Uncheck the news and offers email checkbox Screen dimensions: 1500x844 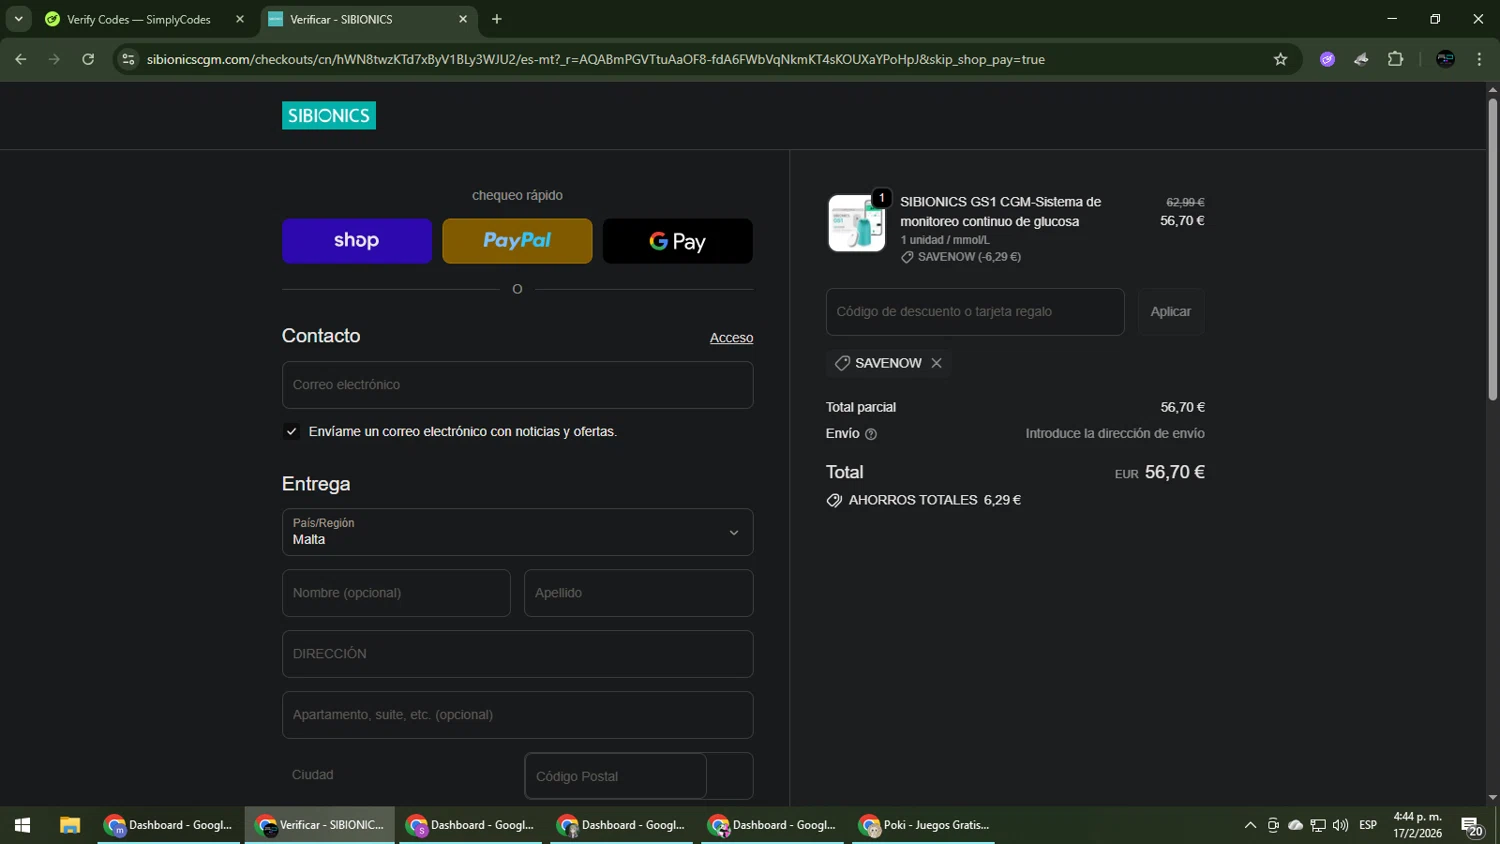pos(292,432)
